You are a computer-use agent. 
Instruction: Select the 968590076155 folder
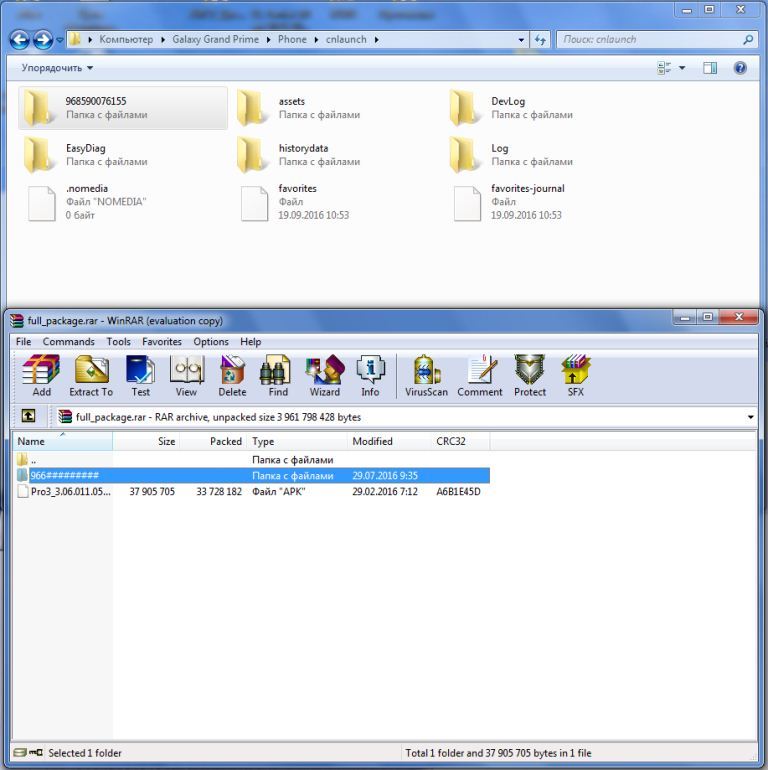(123, 108)
